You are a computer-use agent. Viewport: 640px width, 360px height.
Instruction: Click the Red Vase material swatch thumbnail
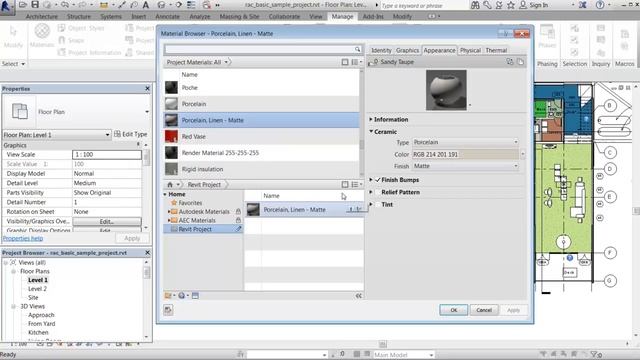click(x=171, y=136)
